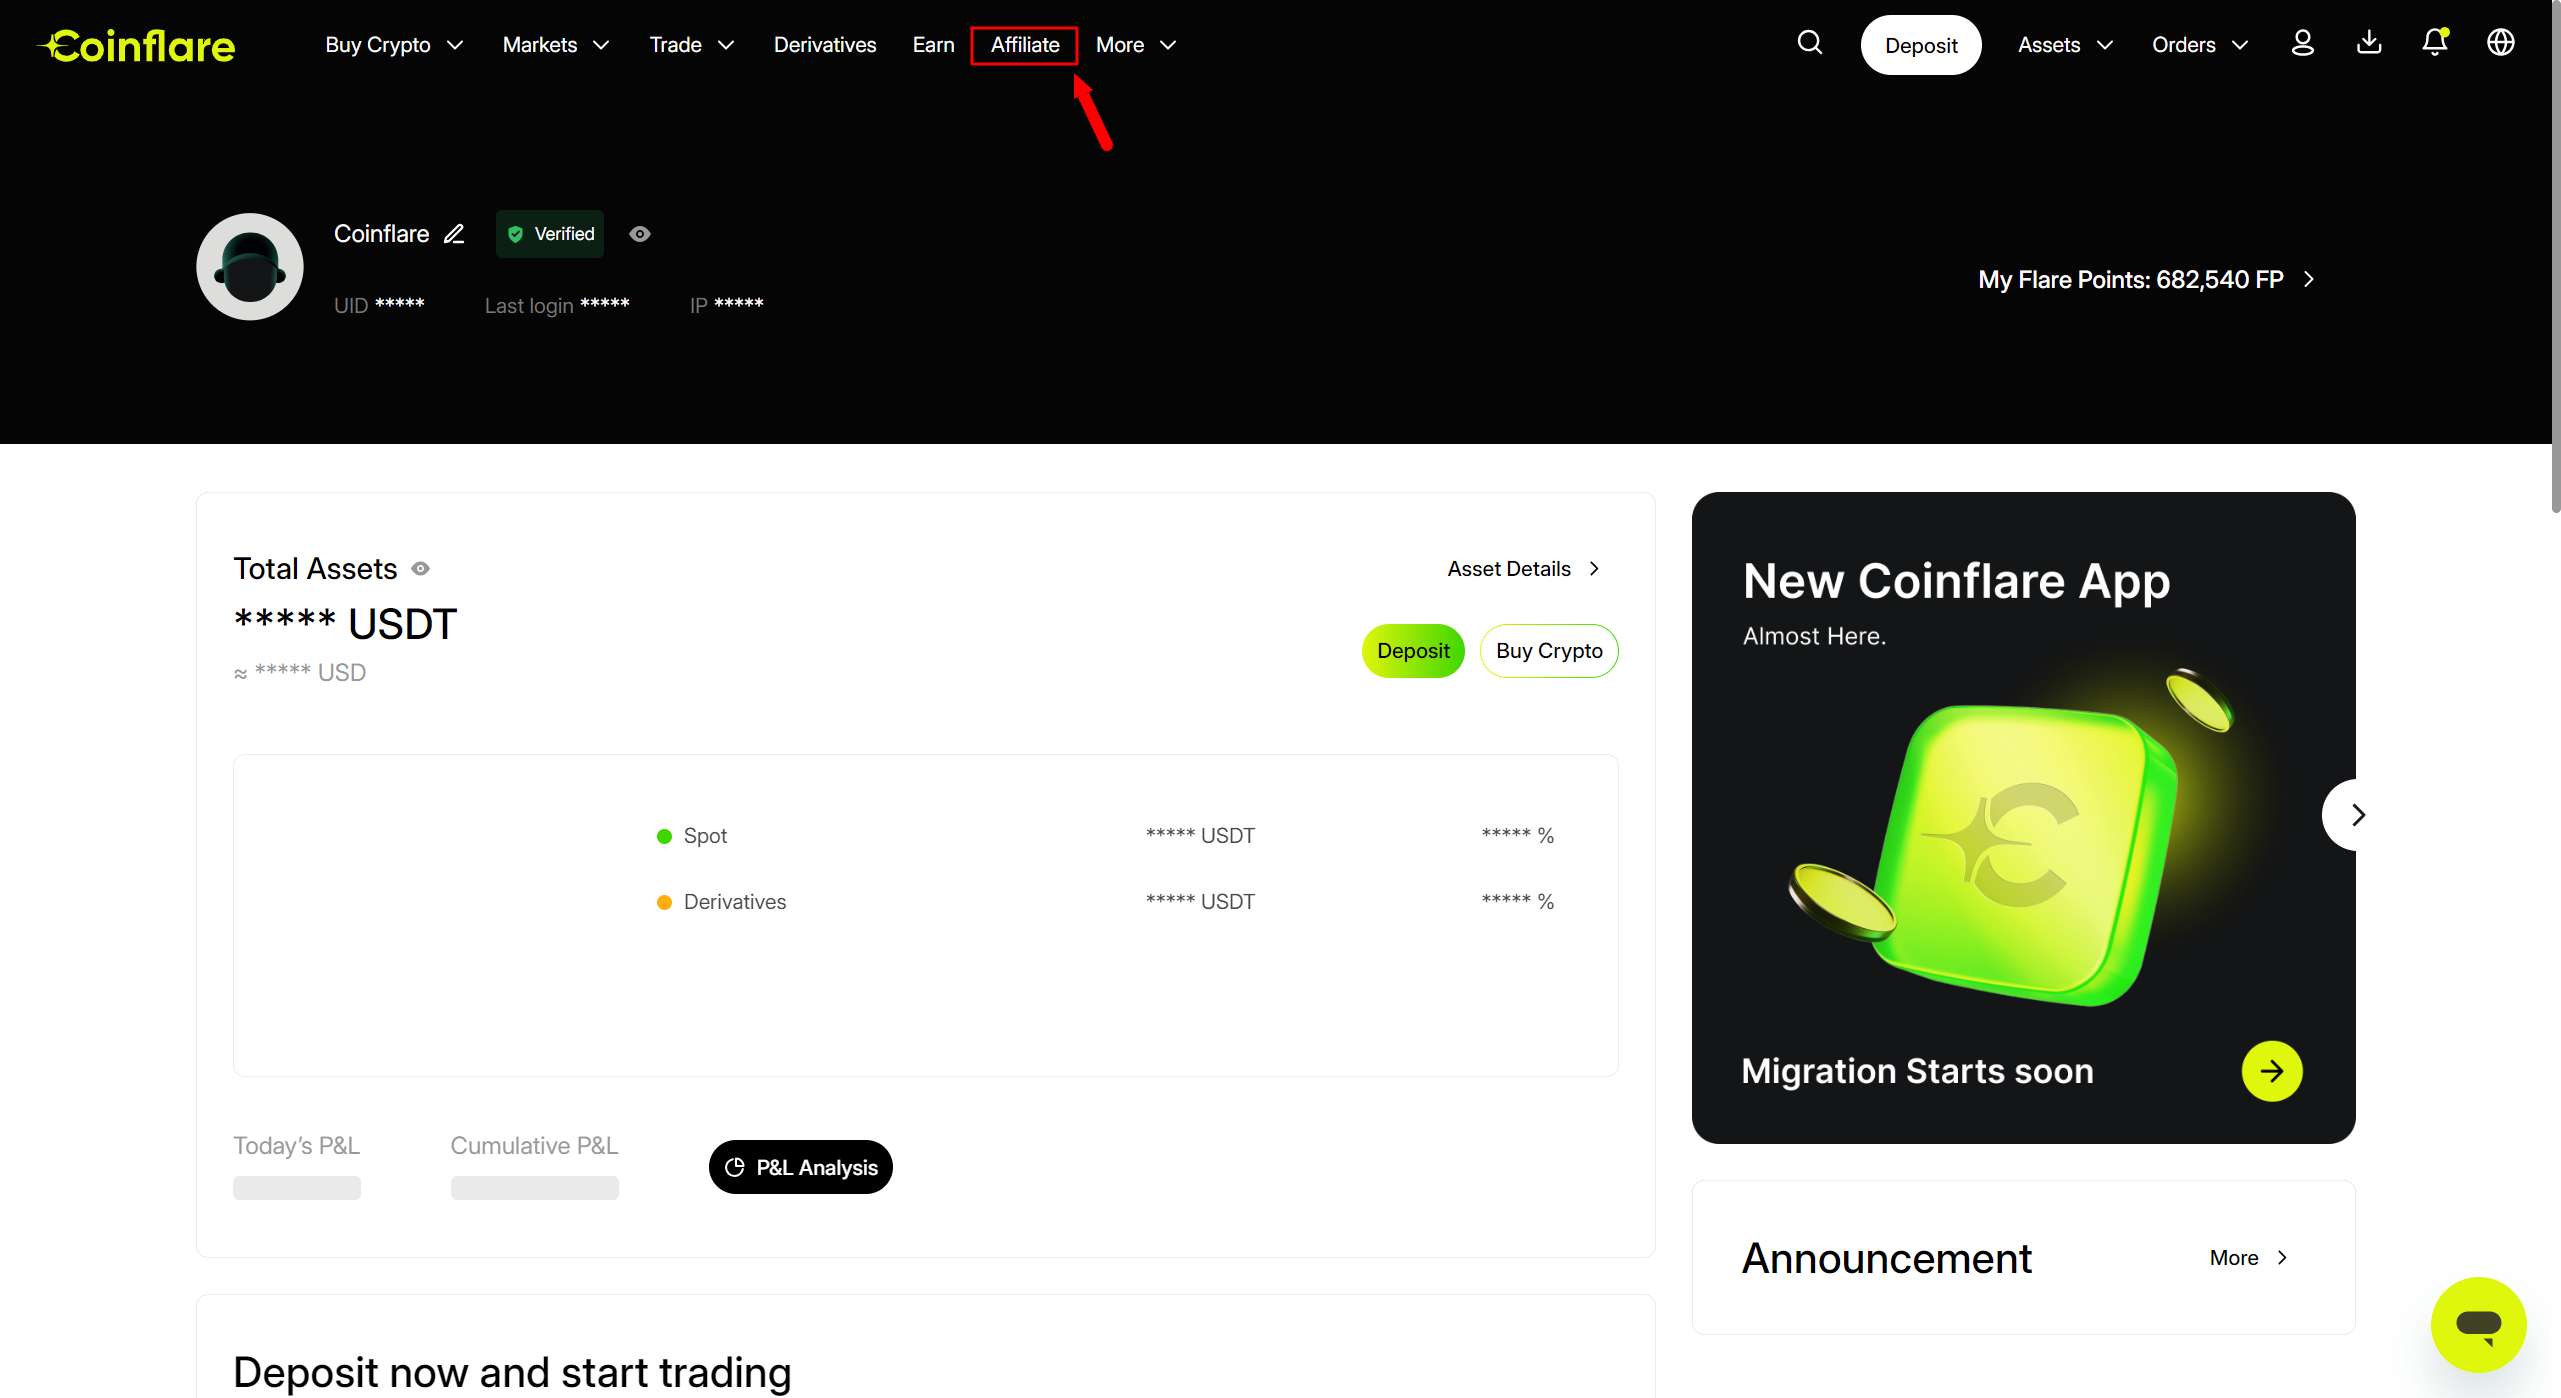Image resolution: width=2561 pixels, height=1398 pixels.
Task: Expand the Markets menu
Action: pos(555,45)
